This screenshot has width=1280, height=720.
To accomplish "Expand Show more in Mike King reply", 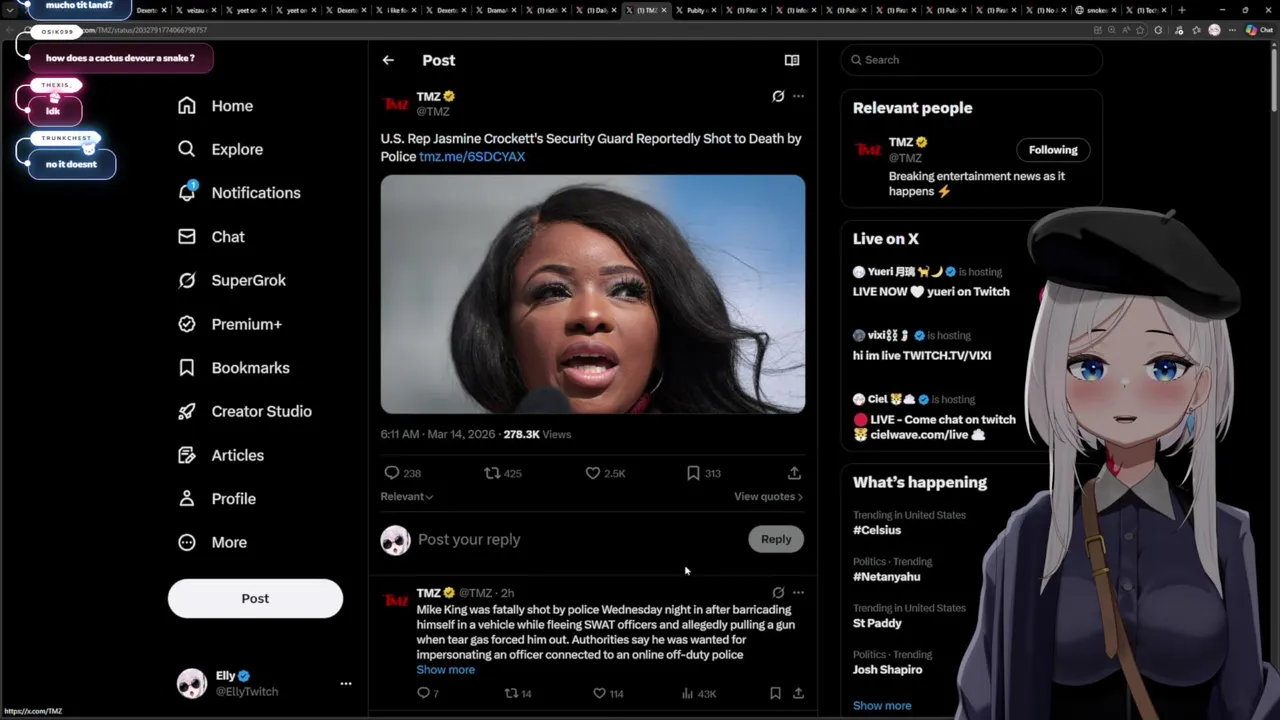I will [446, 670].
